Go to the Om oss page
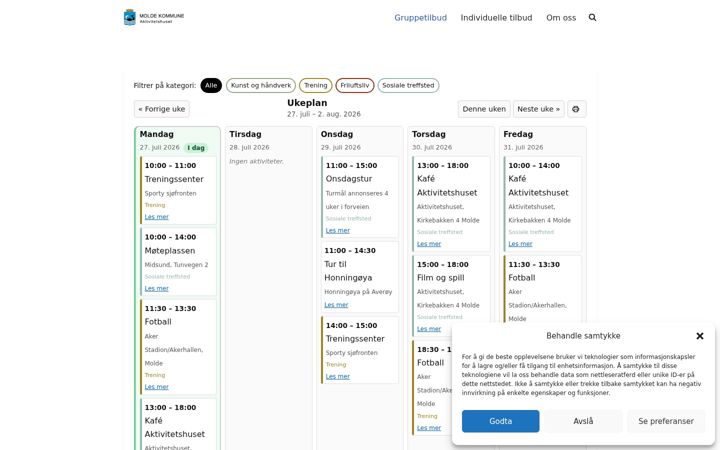 pyautogui.click(x=561, y=17)
